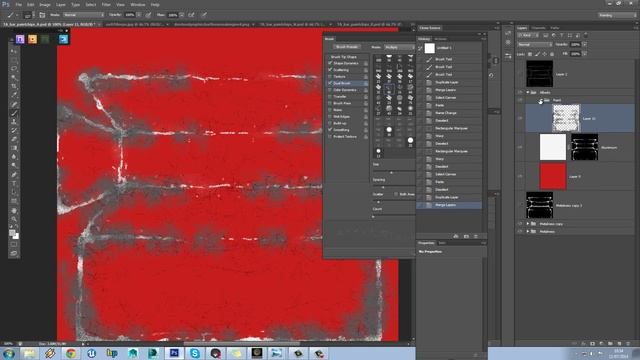
Task: Open the Window menu
Action: click(138, 4)
